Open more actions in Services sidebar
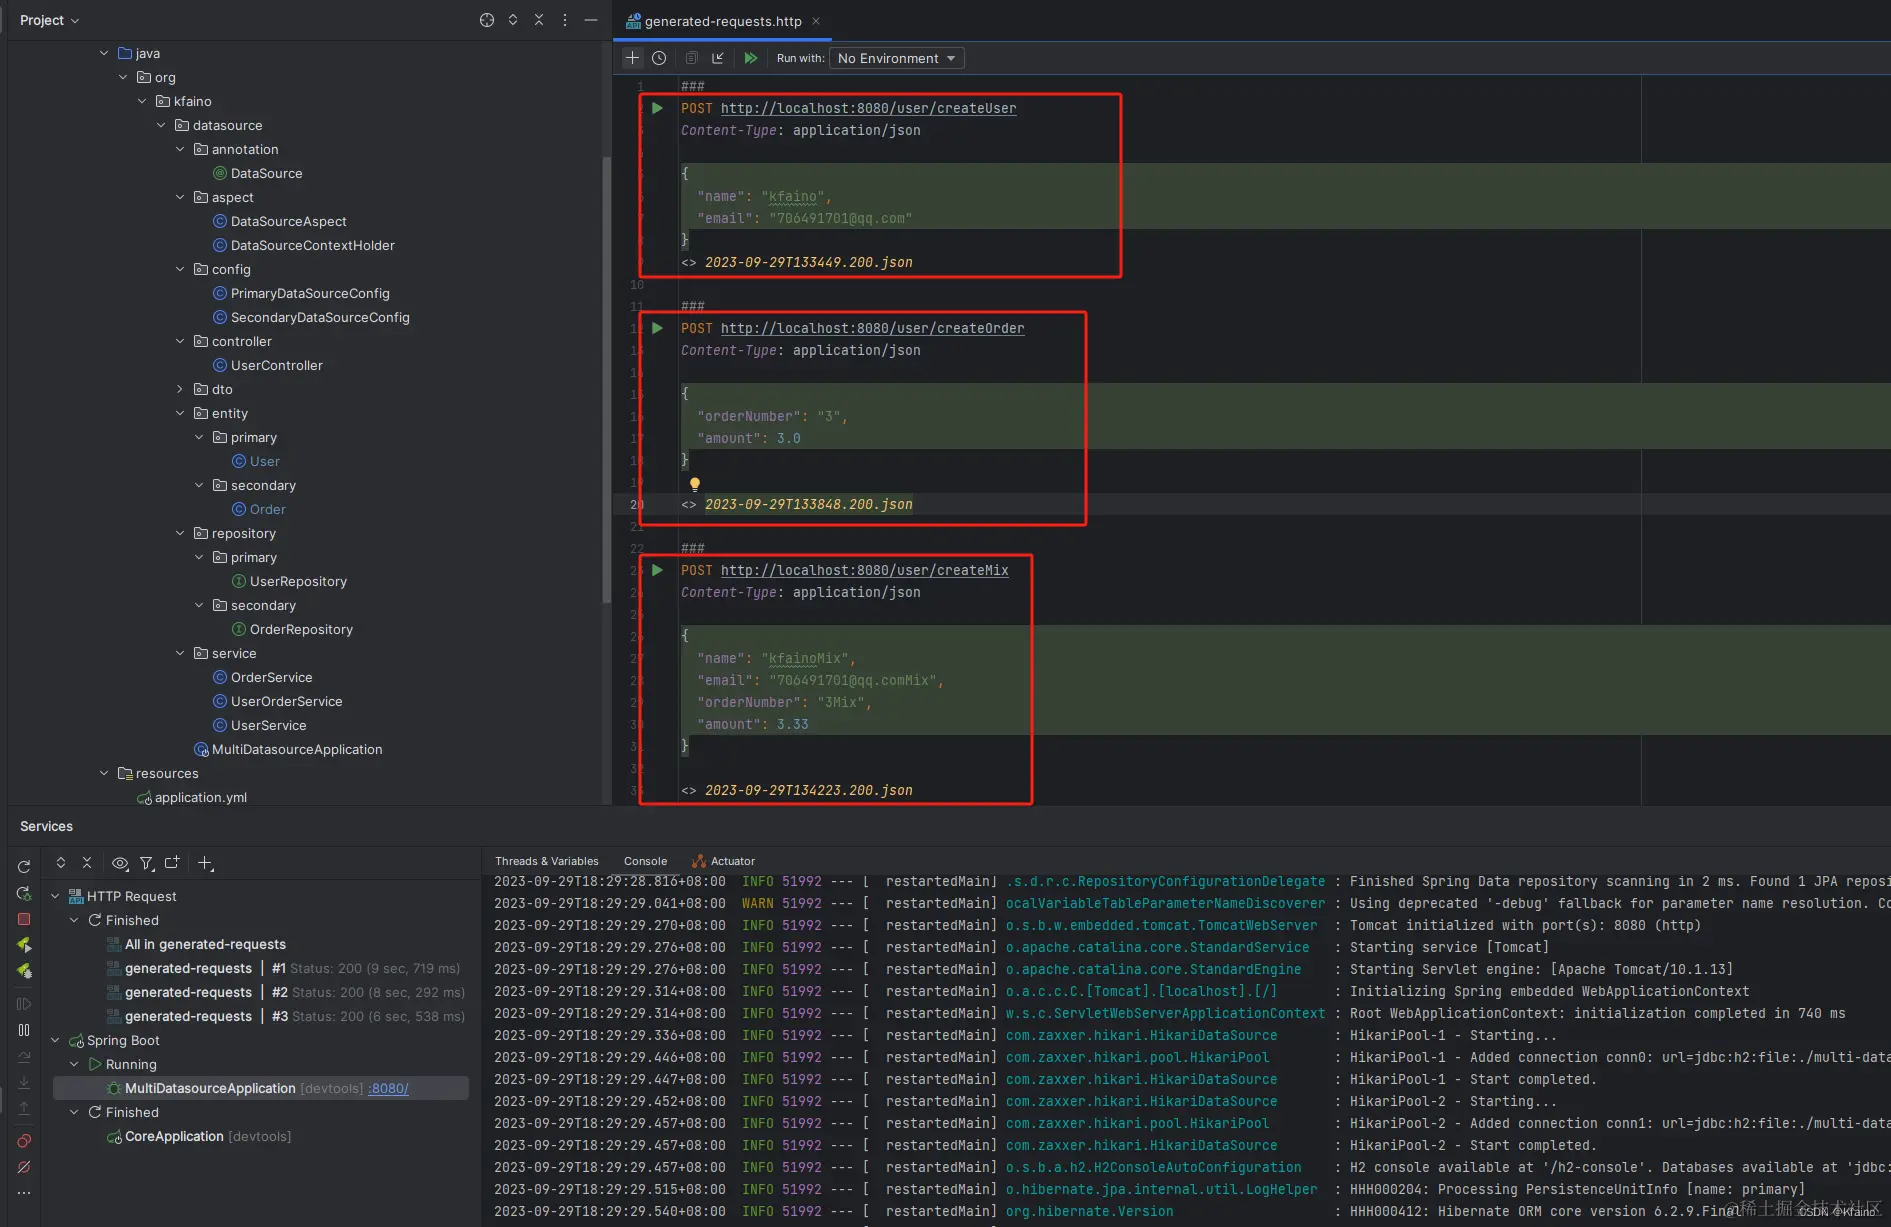 click(24, 1193)
